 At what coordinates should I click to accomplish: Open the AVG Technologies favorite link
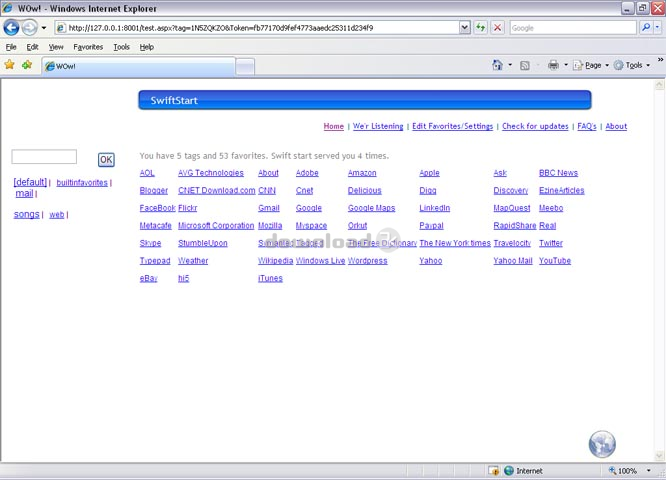tap(211, 173)
